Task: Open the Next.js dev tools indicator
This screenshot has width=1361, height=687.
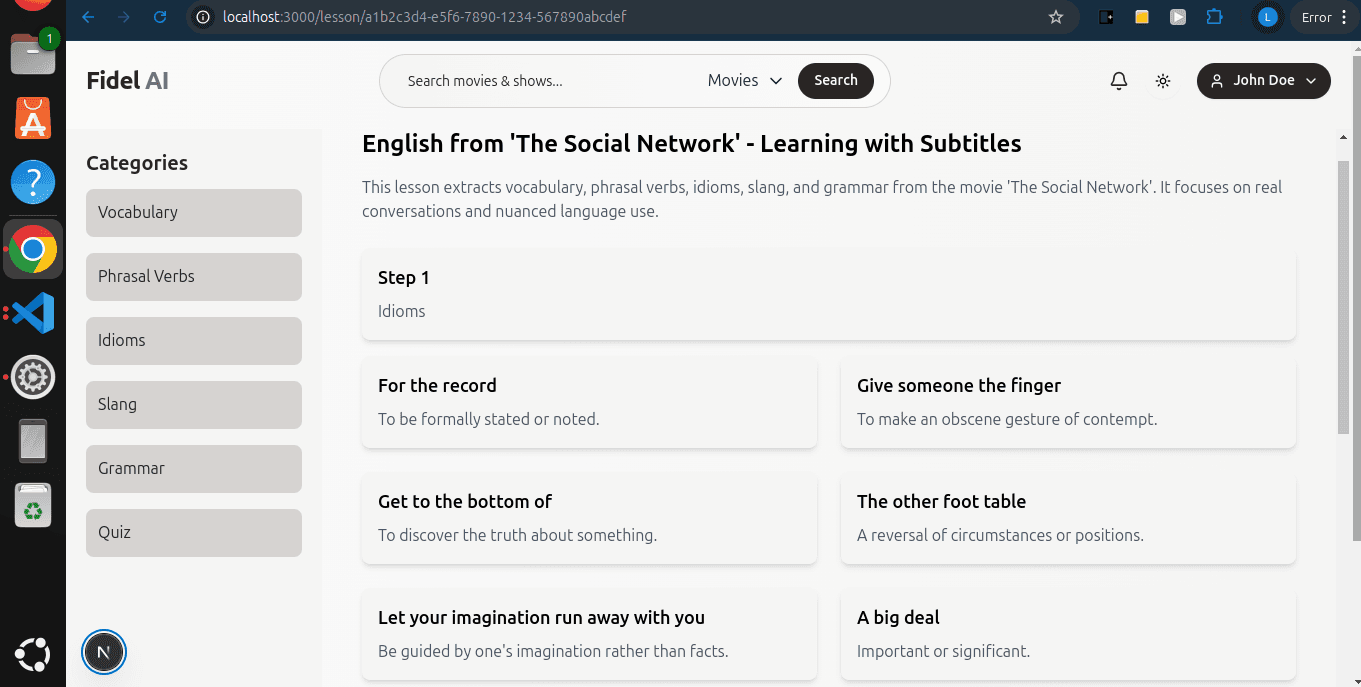Action: click(104, 653)
